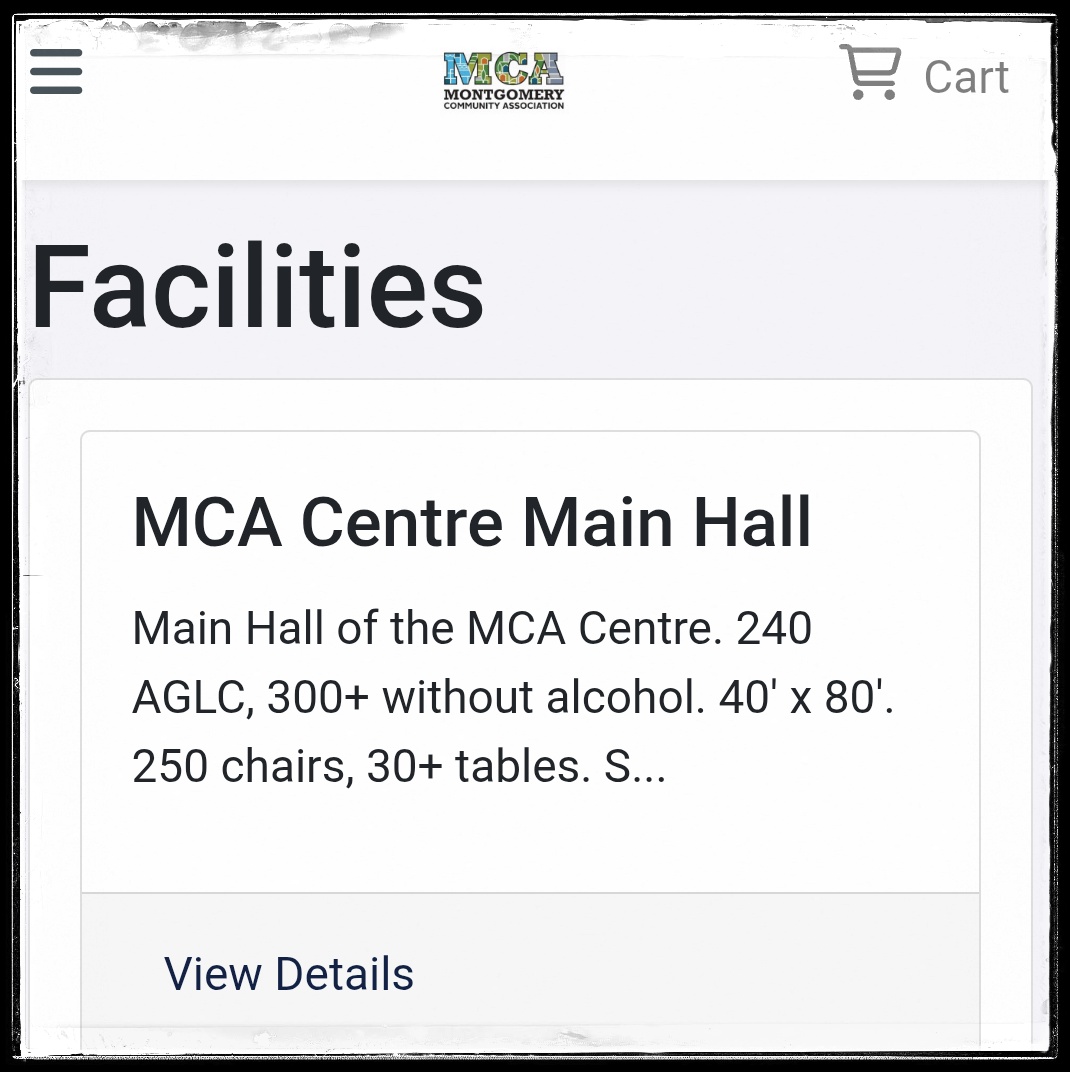This screenshot has height=1072, width=1070.
Task: Open View Details for Main Hall
Action: [289, 974]
